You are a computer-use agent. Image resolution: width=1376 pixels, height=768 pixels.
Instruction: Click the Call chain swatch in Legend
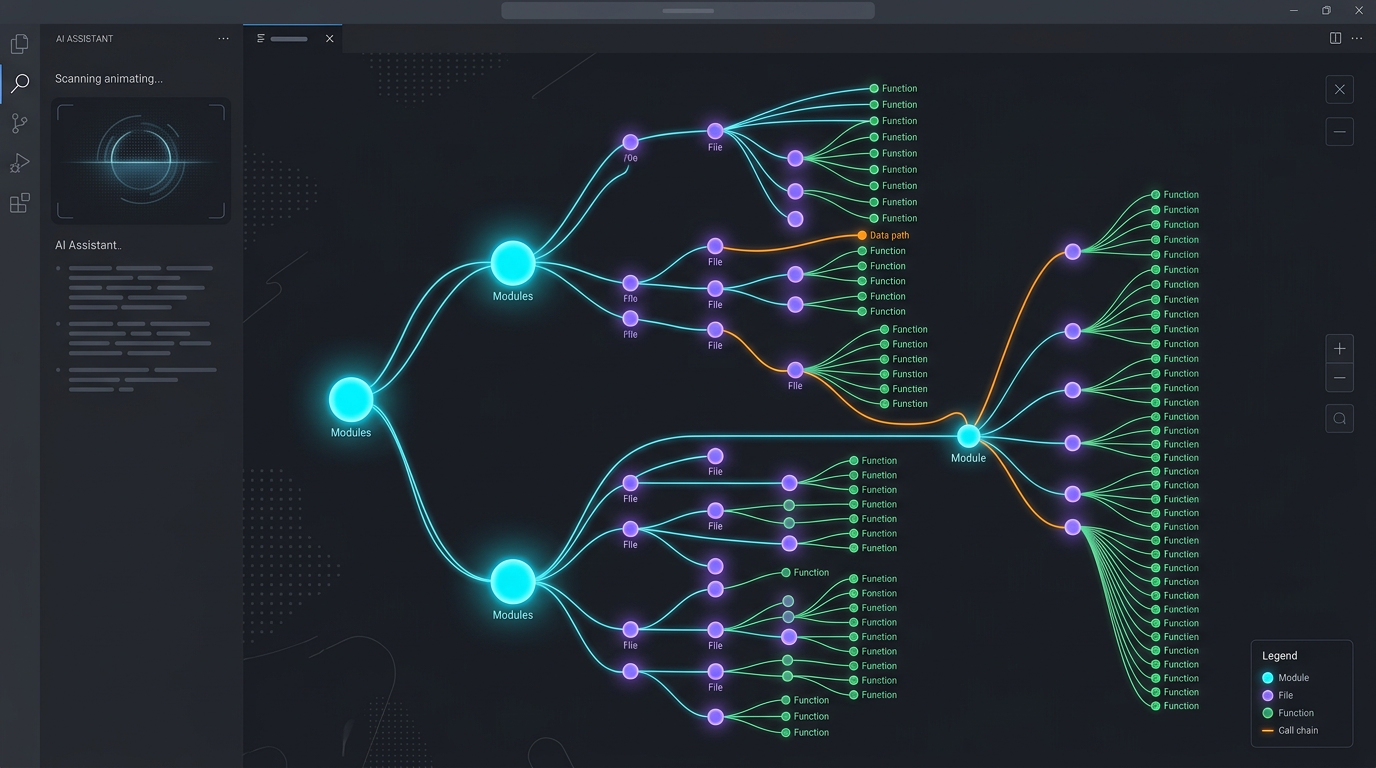point(1267,730)
